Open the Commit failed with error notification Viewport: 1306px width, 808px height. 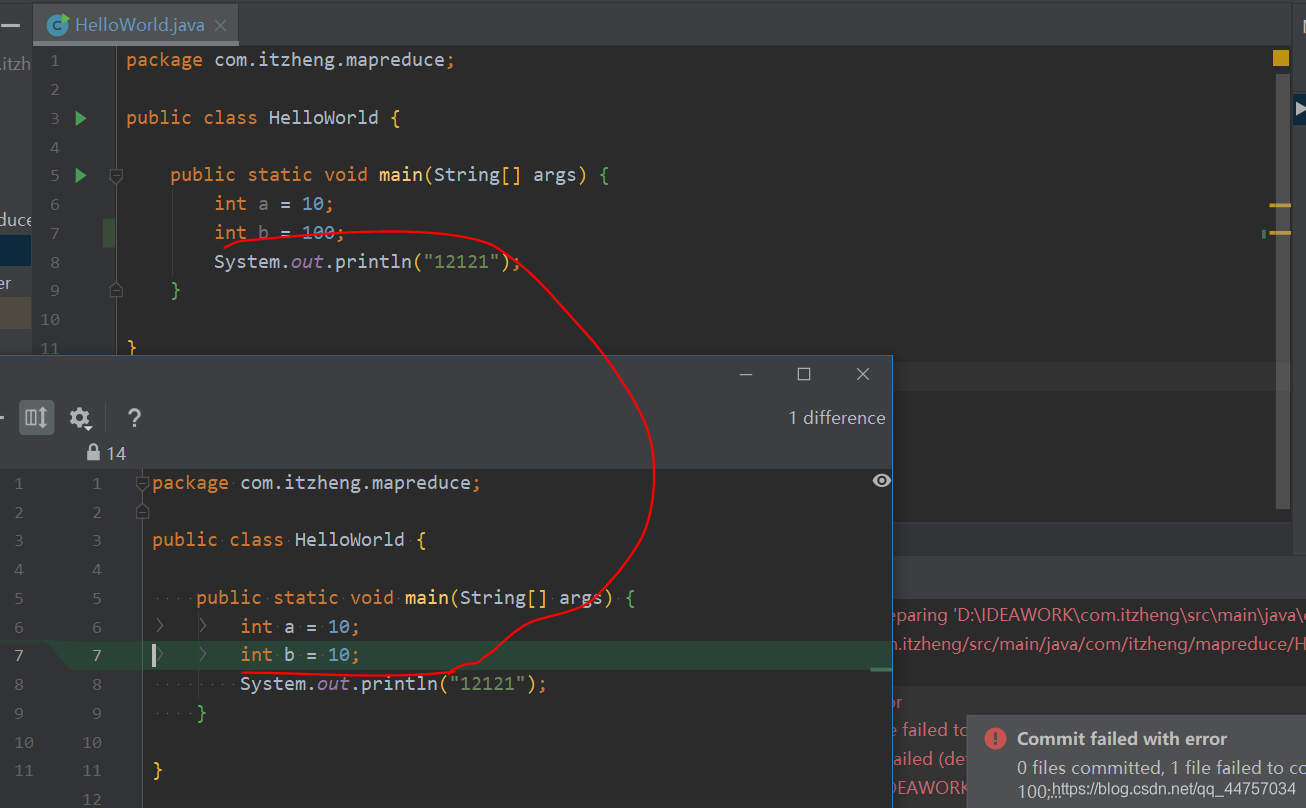click(x=1121, y=739)
